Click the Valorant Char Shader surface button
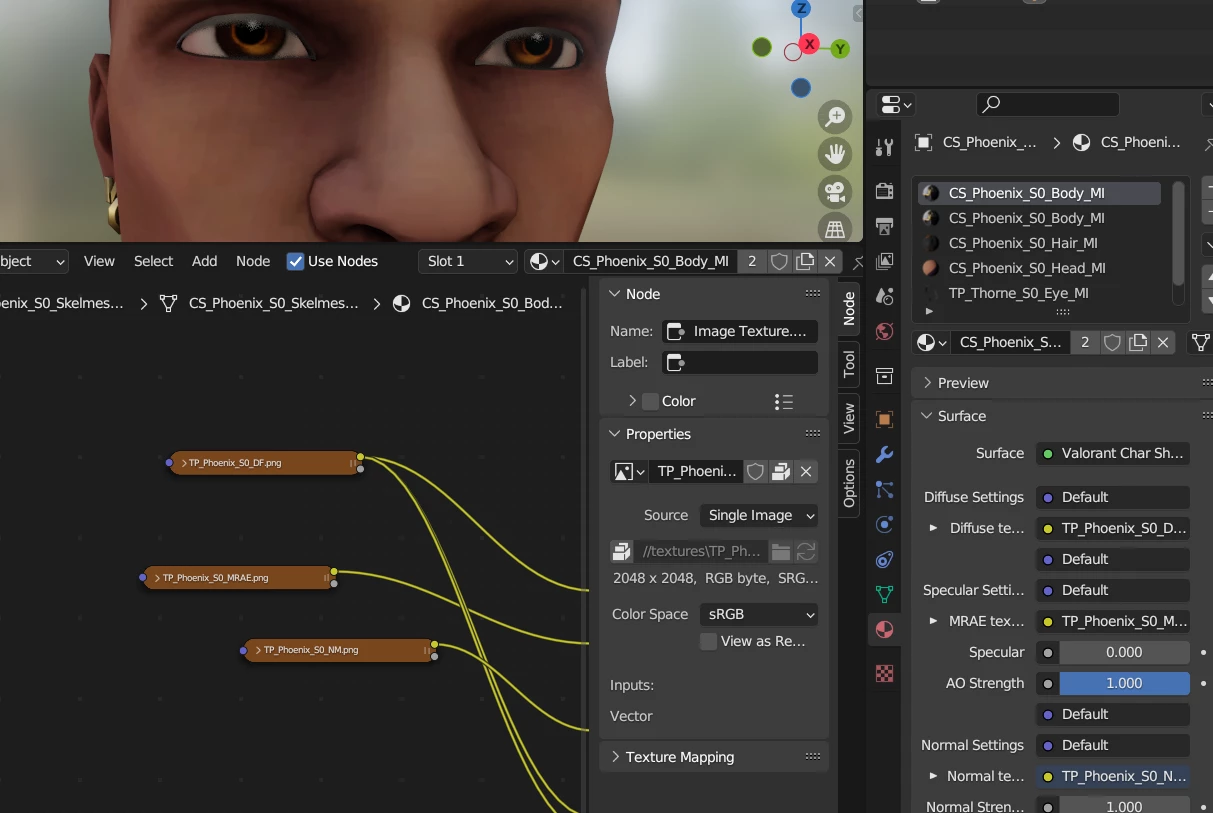The width and height of the screenshot is (1213, 813). (1113, 453)
